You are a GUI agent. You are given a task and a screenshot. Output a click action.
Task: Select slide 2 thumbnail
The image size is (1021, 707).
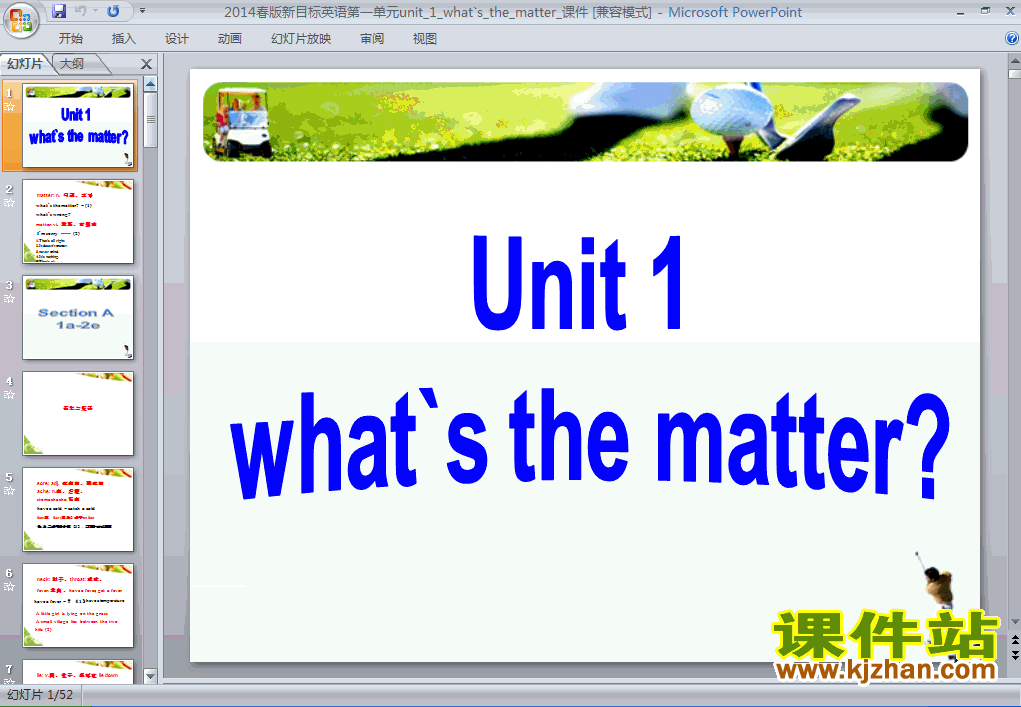78,221
